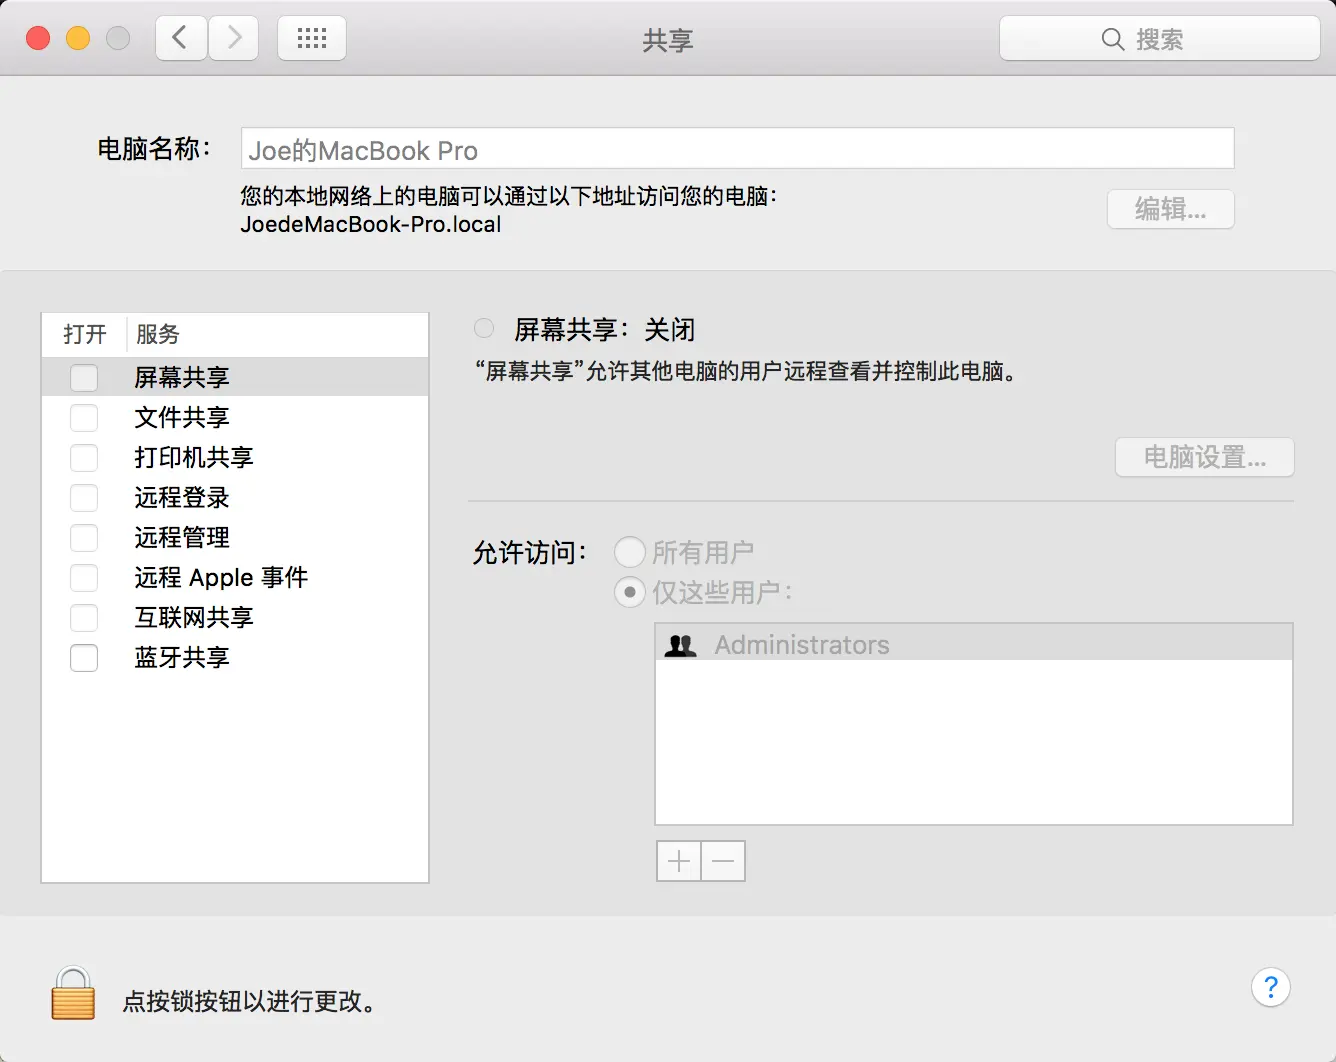Click the 电脑名称 text field
Image resolution: width=1336 pixels, height=1062 pixels.
point(737,149)
